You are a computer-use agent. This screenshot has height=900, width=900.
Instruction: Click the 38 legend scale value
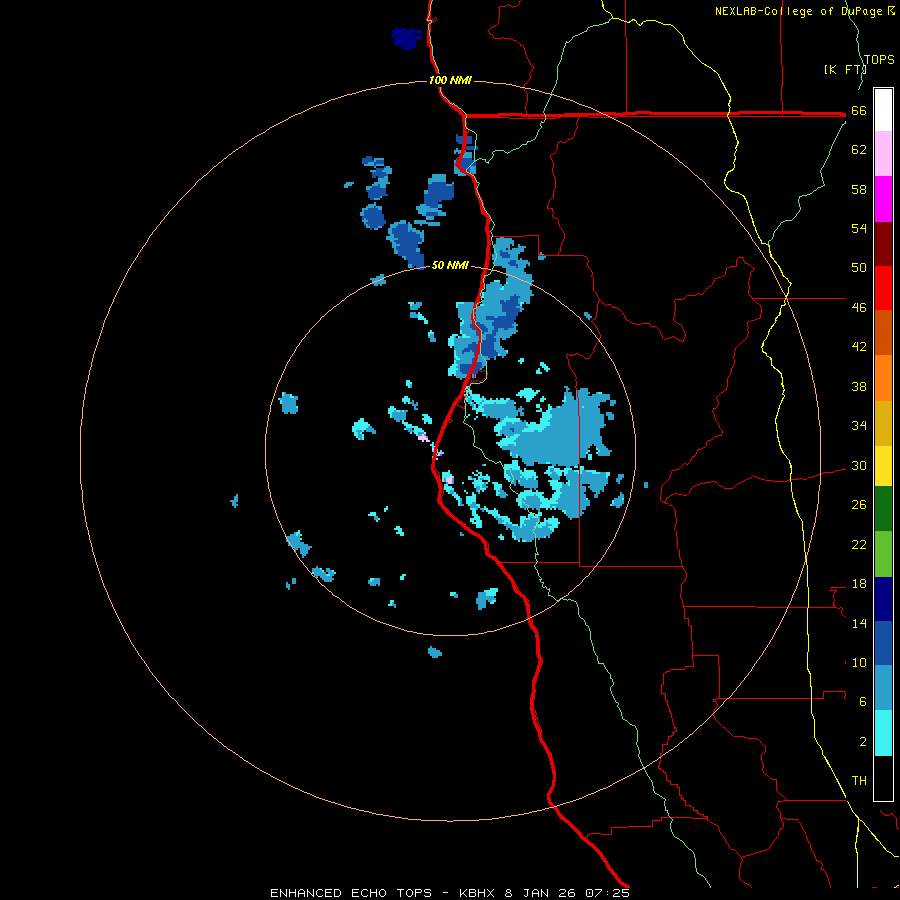859,386
